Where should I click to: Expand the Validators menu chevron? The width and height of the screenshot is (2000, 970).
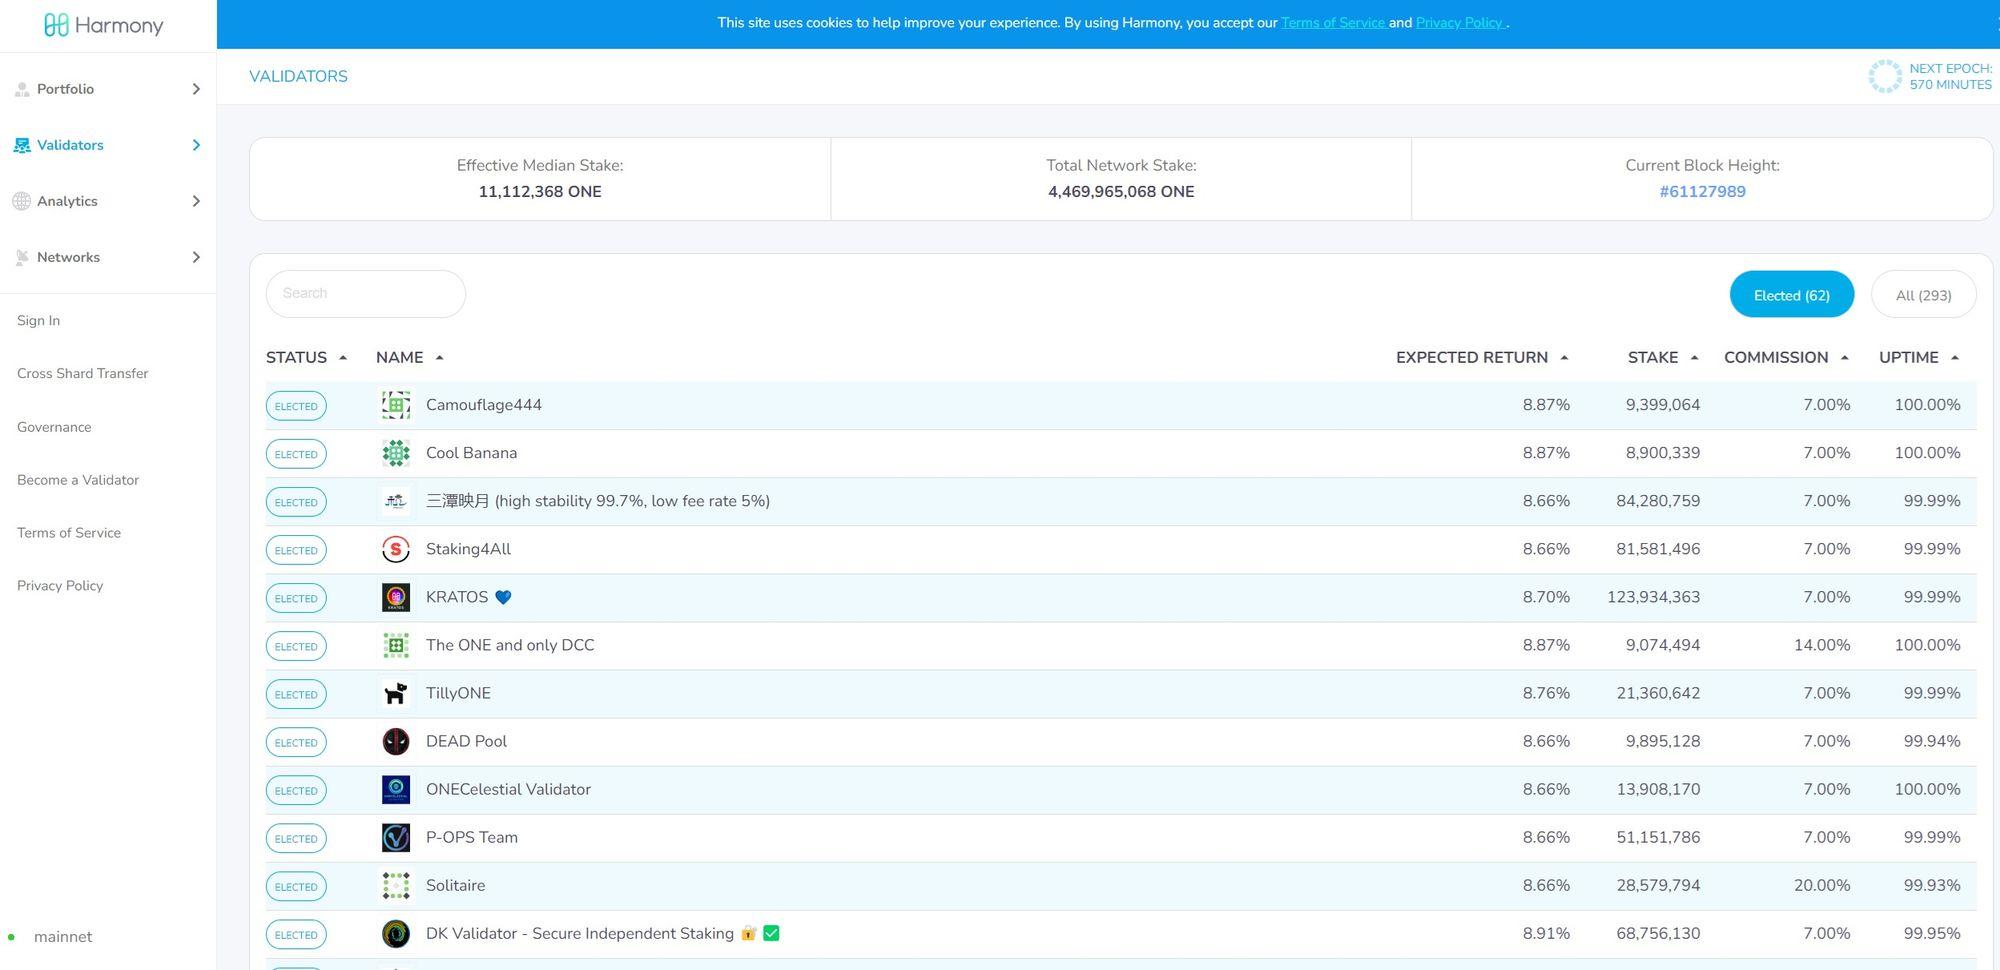click(x=196, y=145)
